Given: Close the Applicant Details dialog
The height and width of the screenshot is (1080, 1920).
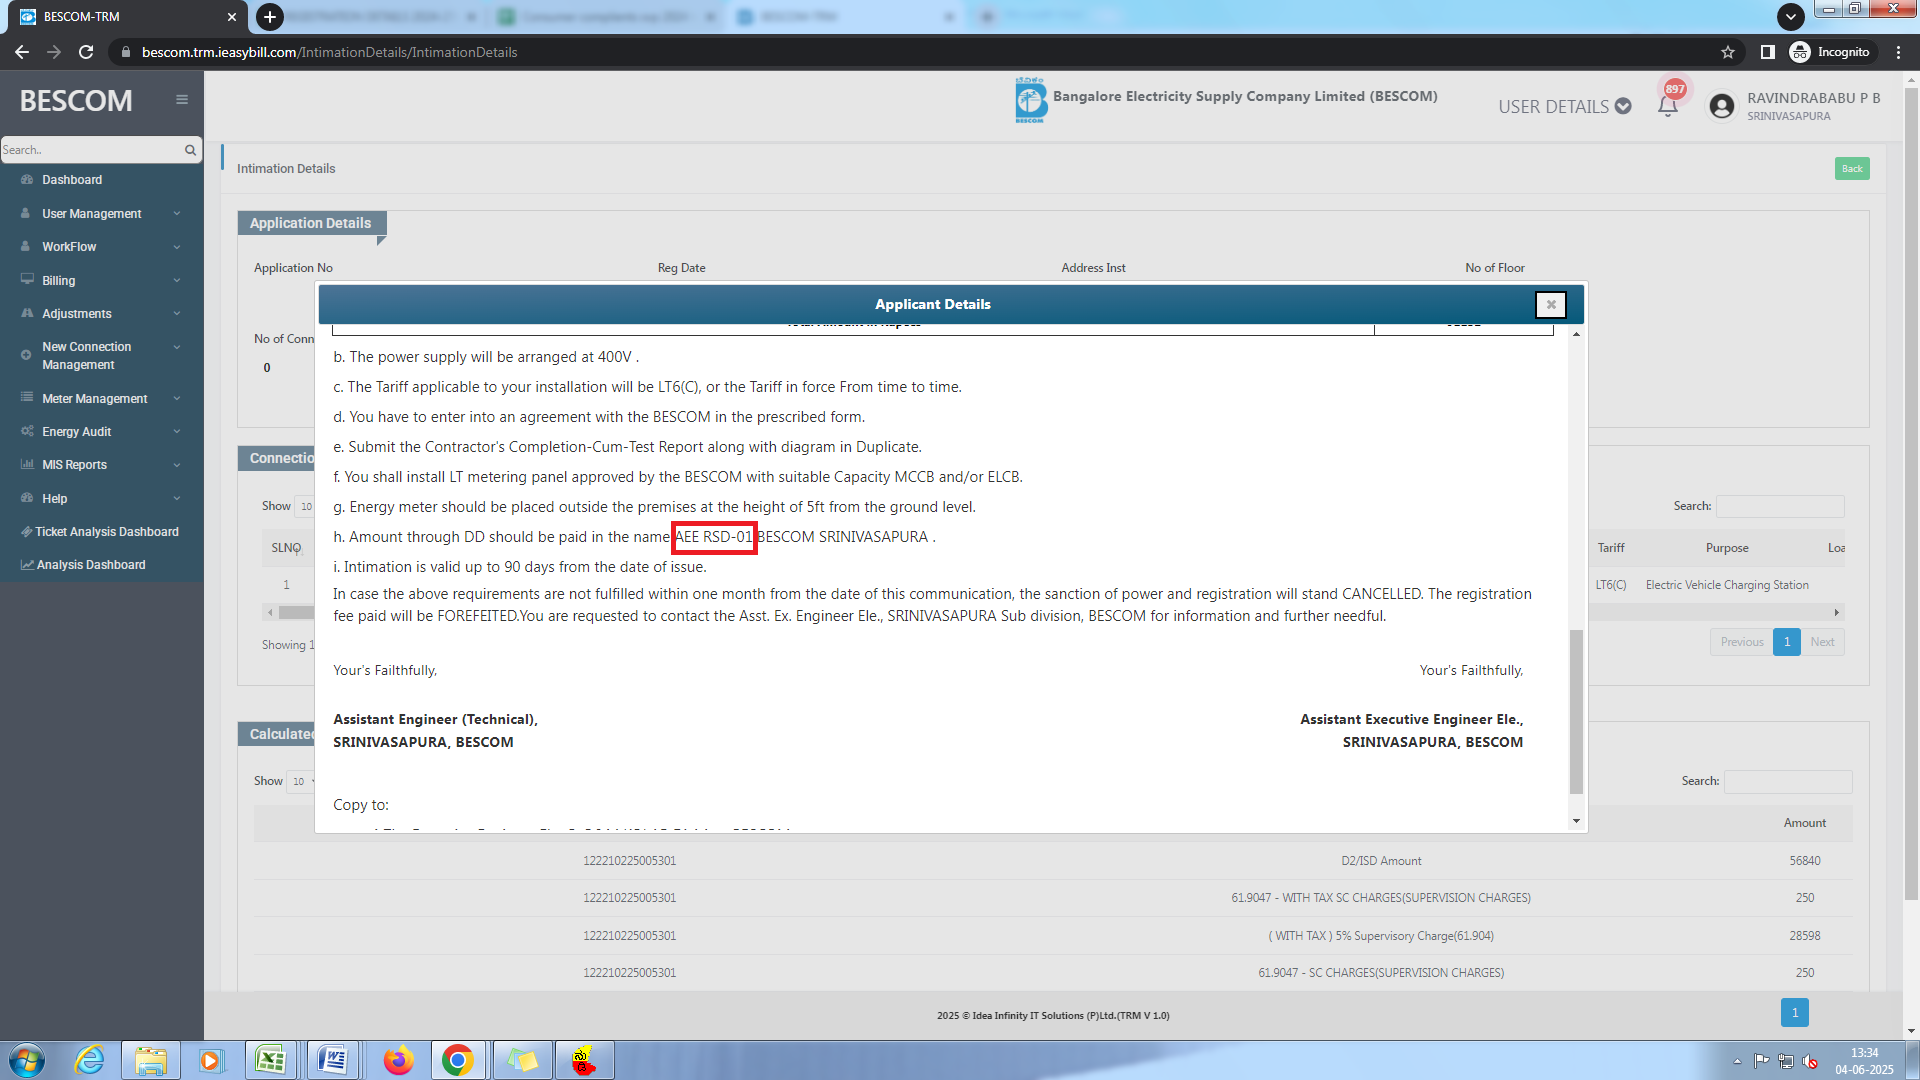Looking at the screenshot, I should pyautogui.click(x=1551, y=305).
